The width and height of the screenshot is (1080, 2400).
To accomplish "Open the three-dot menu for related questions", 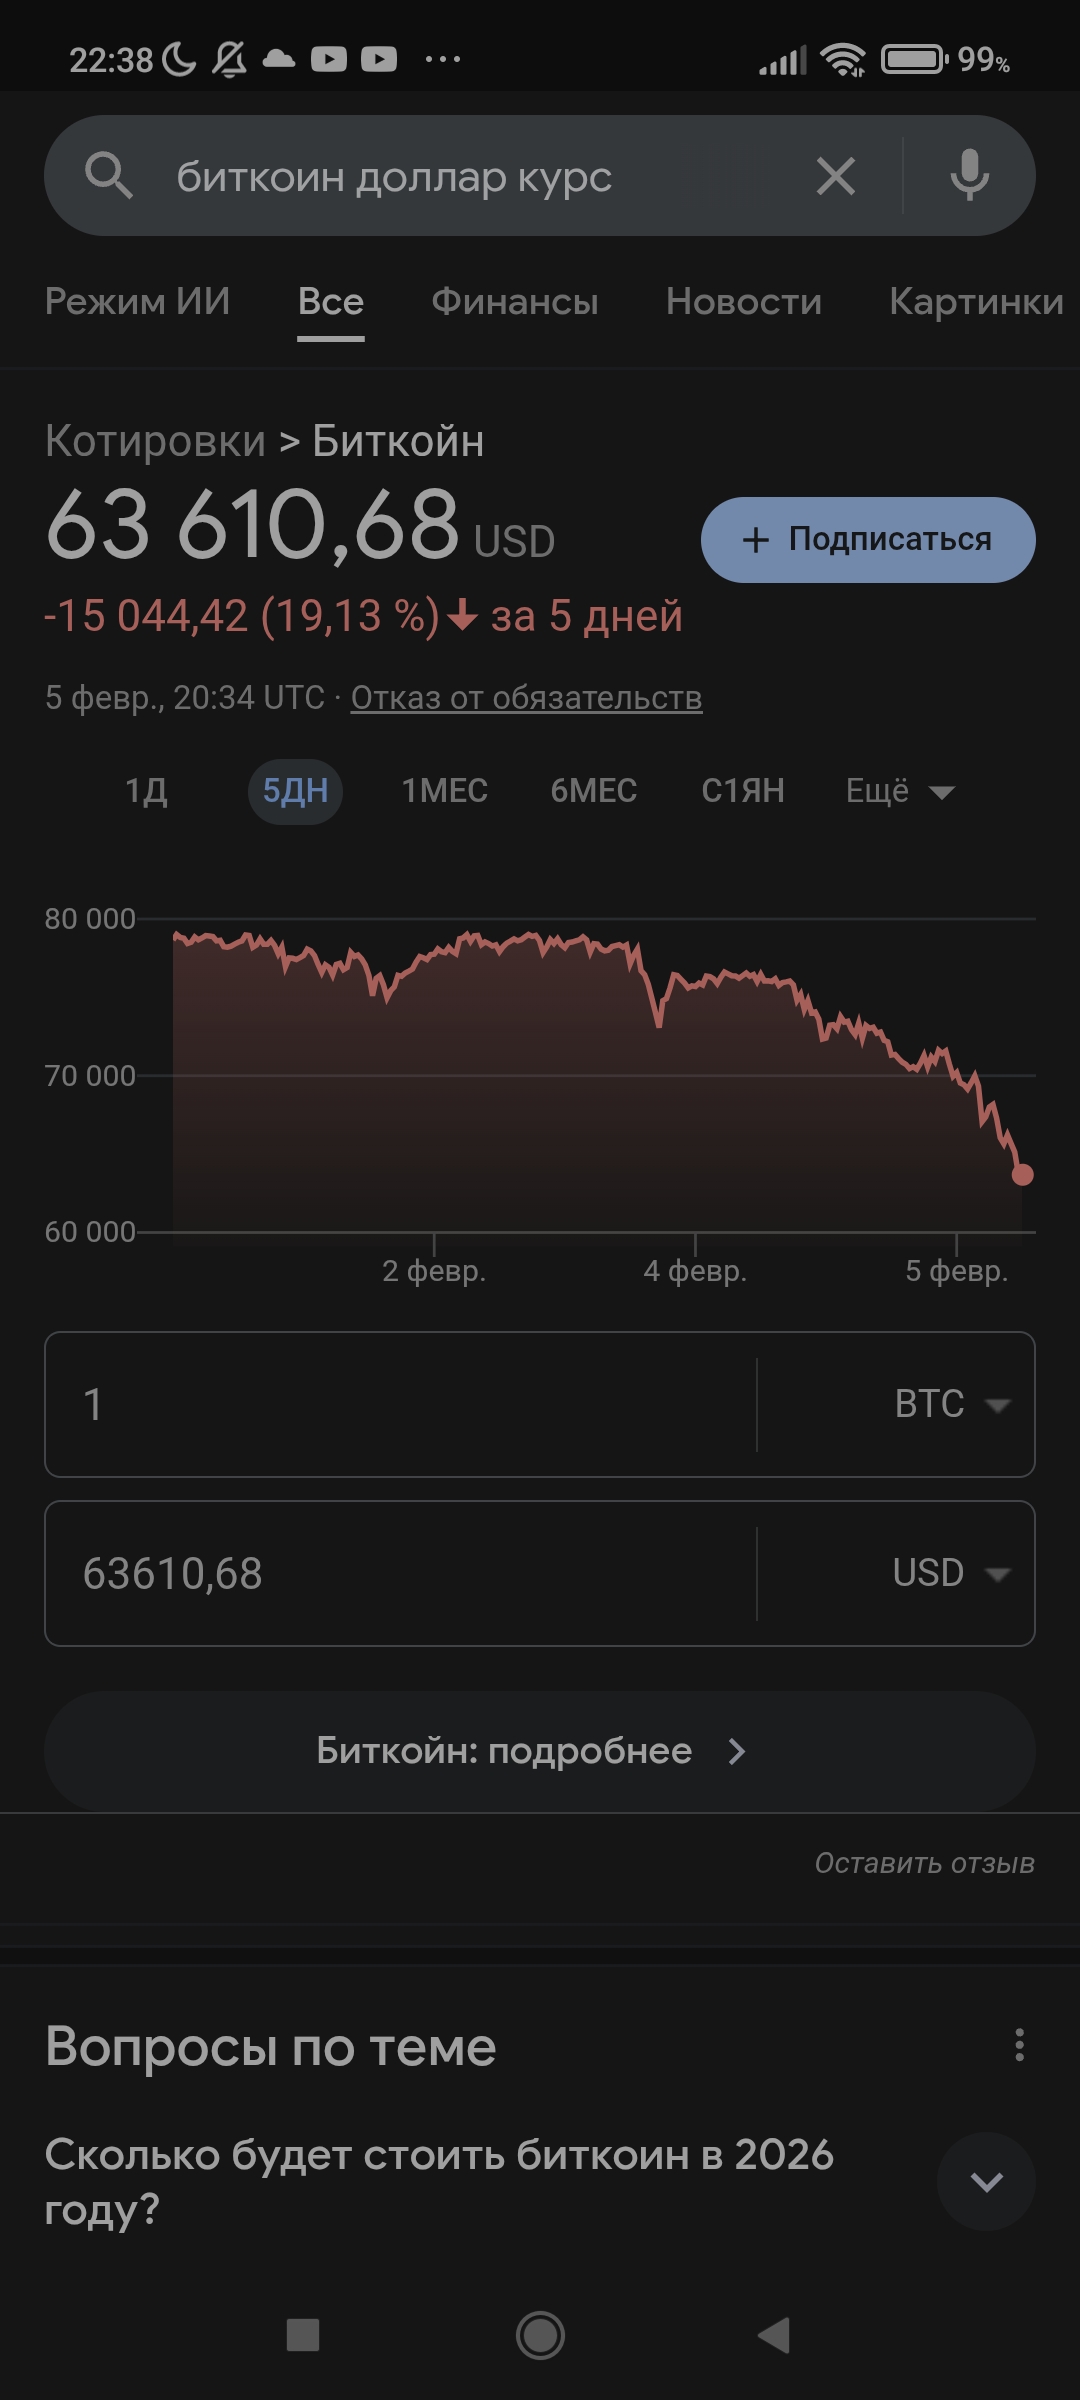I will point(1019,2045).
